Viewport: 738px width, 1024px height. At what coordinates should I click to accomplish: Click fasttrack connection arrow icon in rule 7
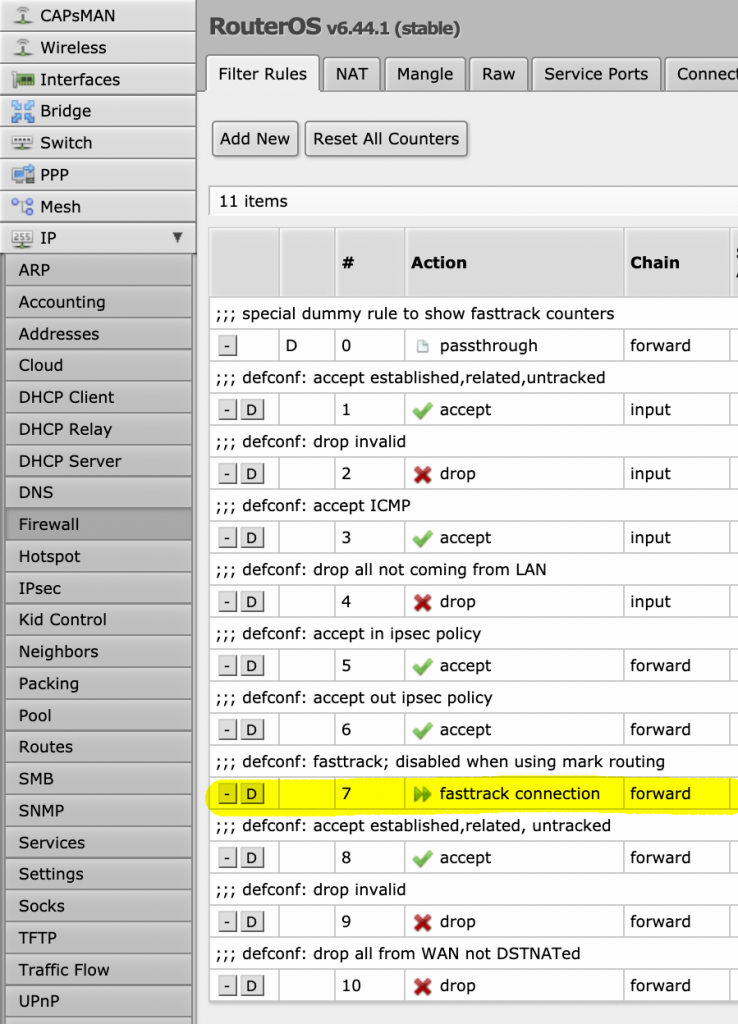[423, 794]
